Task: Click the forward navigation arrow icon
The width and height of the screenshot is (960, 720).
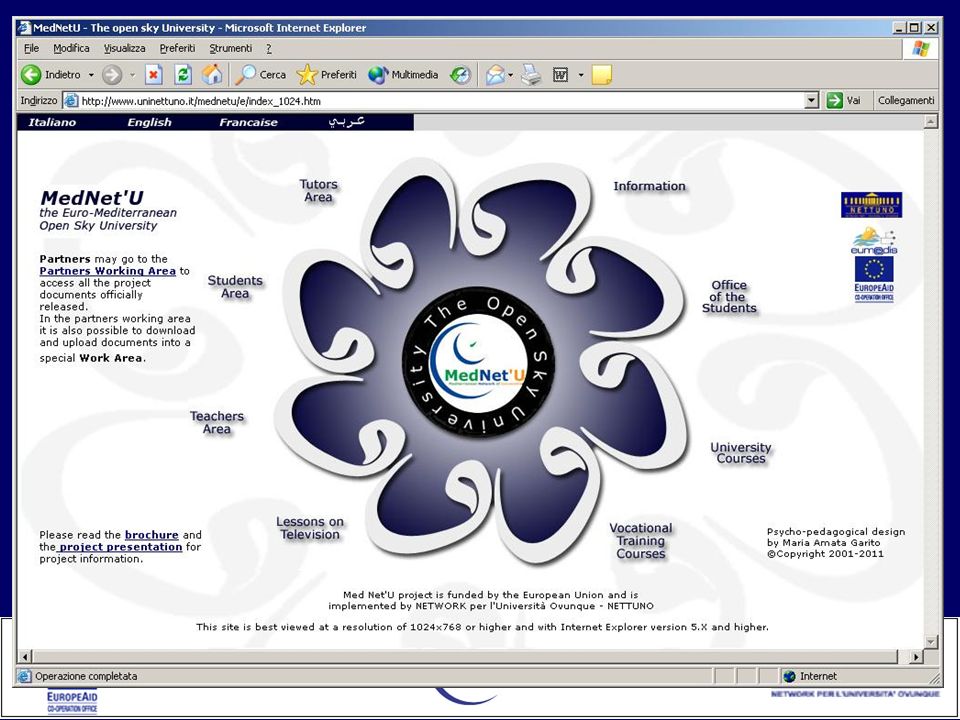Action: [x=111, y=75]
